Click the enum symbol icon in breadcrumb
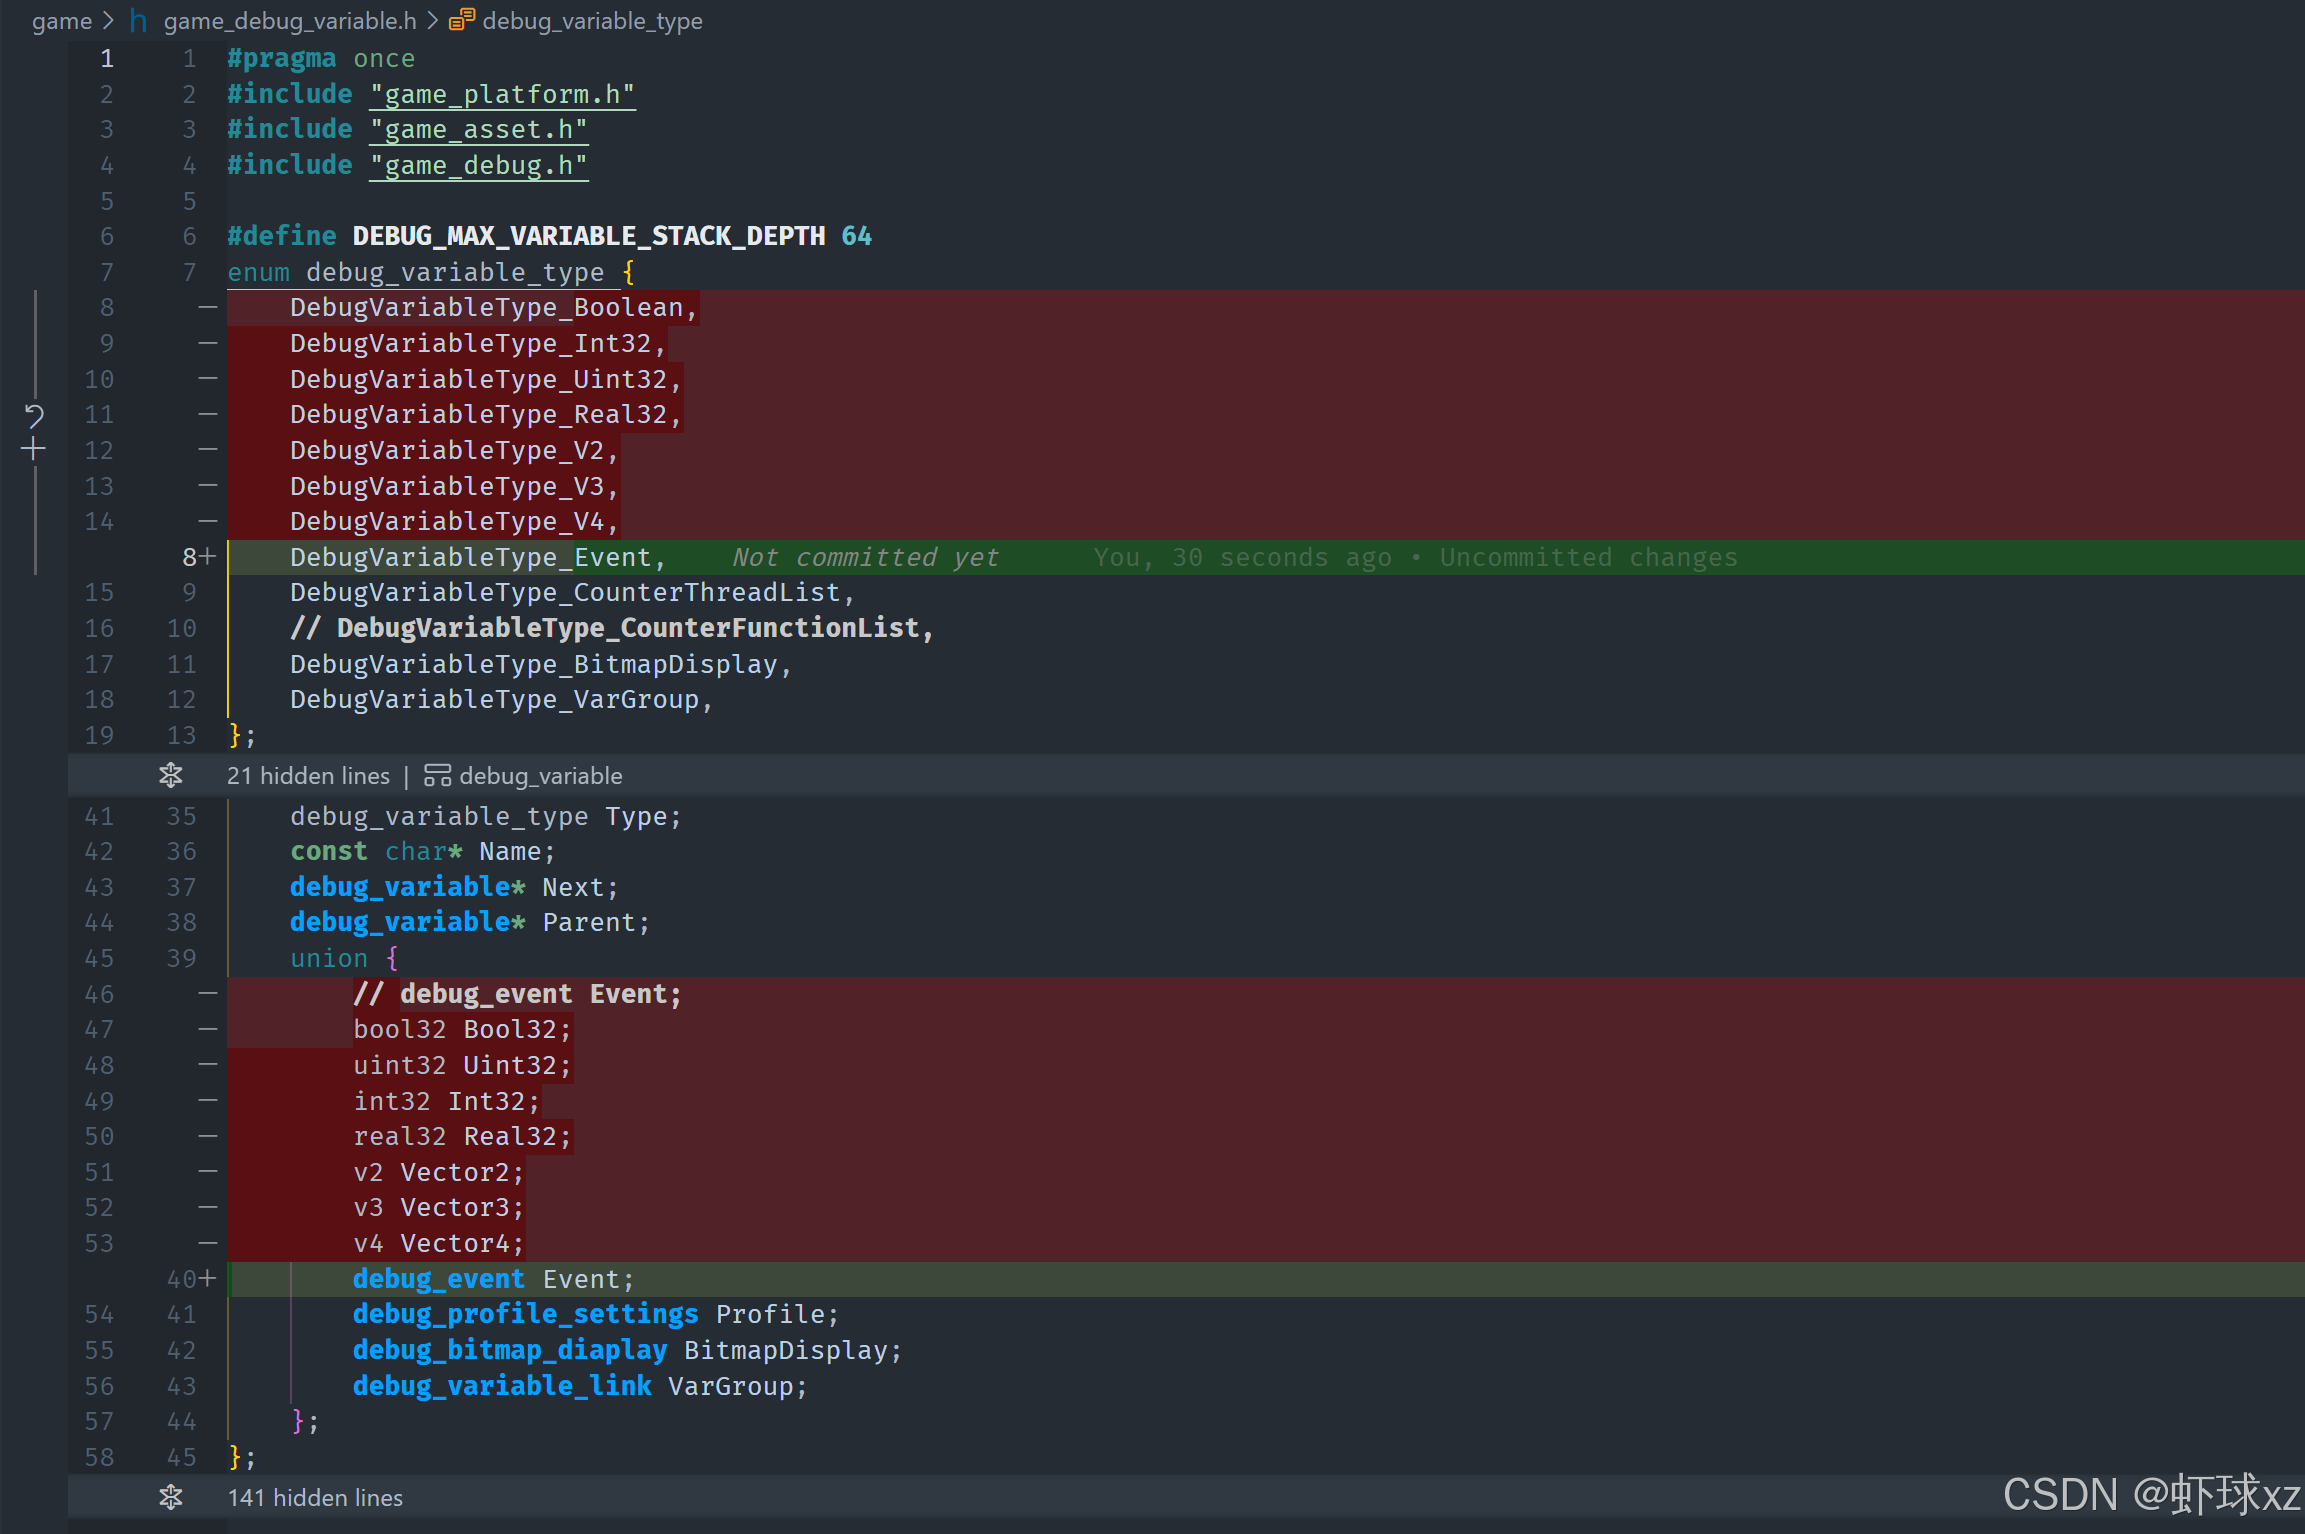Screen dimensions: 2305x1534 point(461,20)
